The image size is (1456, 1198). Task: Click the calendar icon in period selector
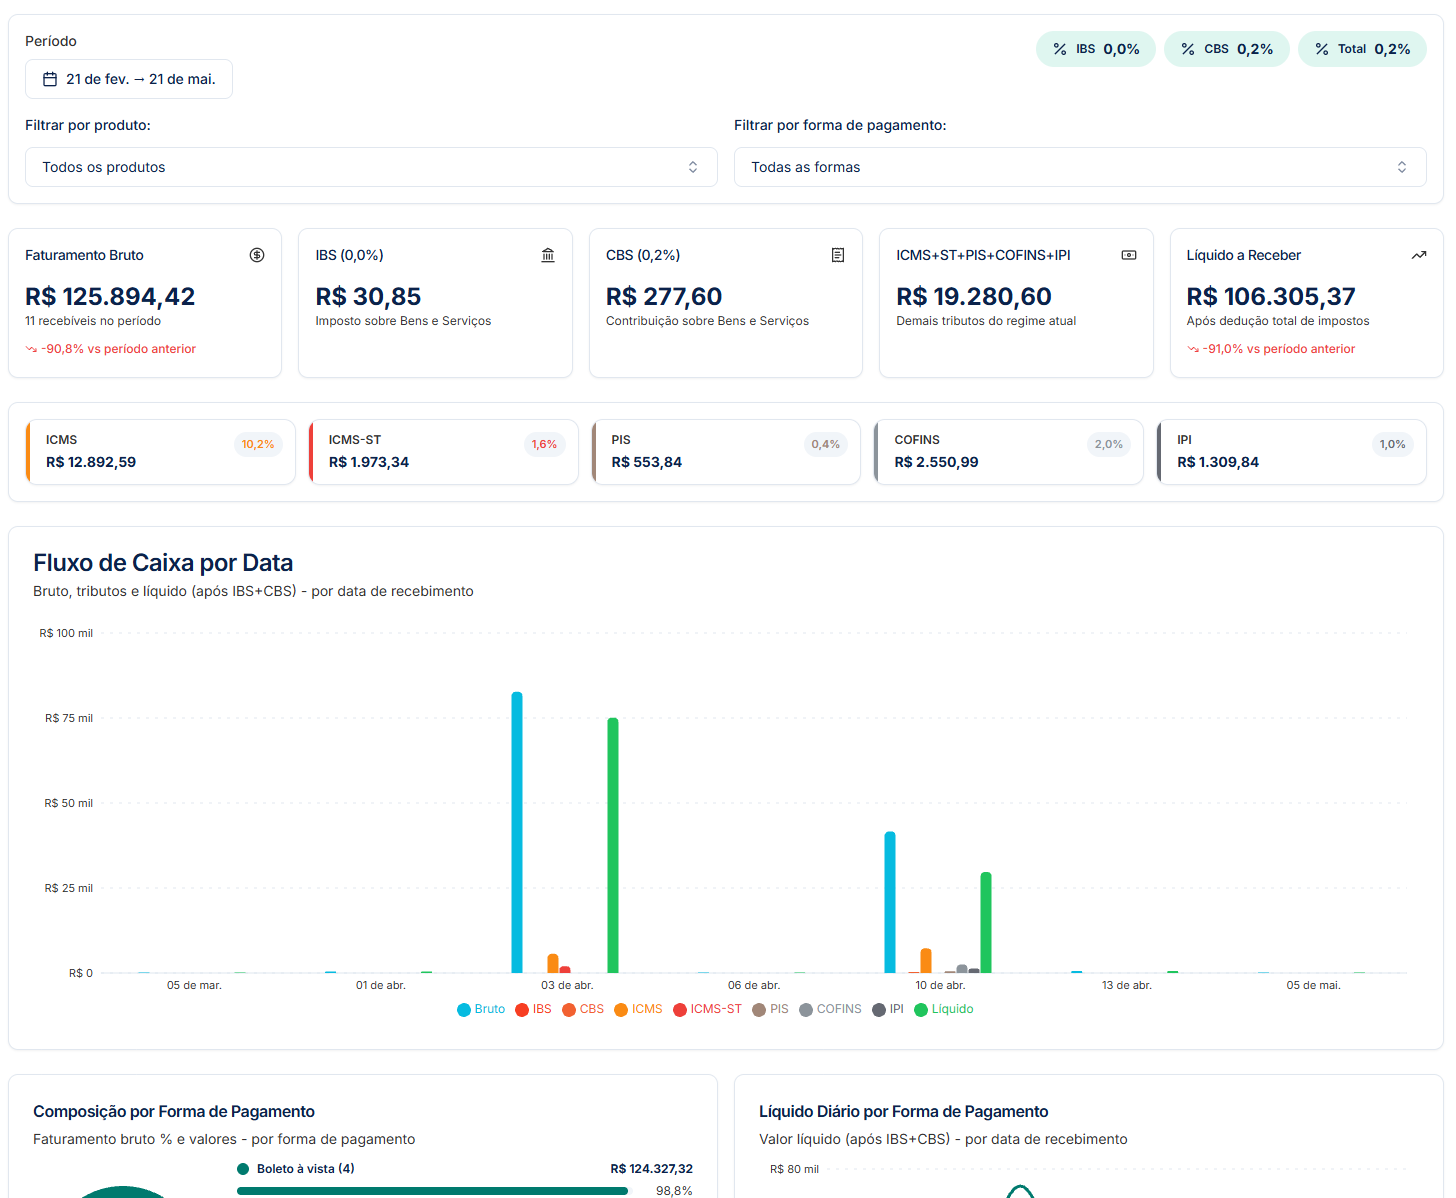(x=50, y=79)
